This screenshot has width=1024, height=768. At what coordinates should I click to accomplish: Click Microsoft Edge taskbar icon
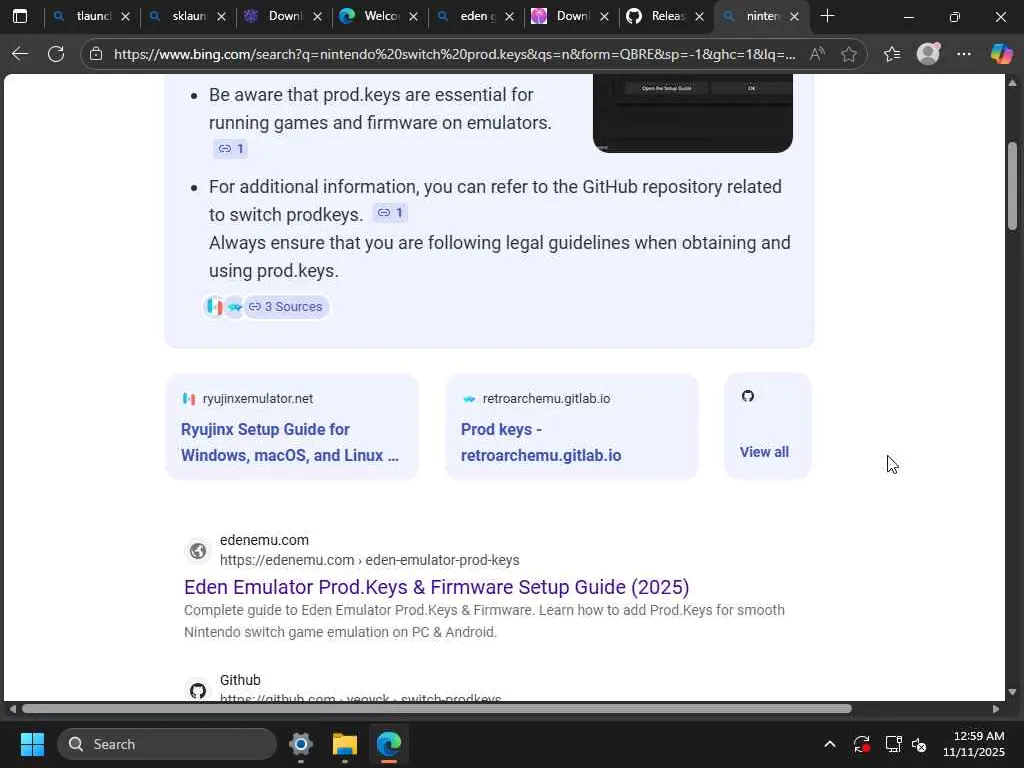[389, 744]
